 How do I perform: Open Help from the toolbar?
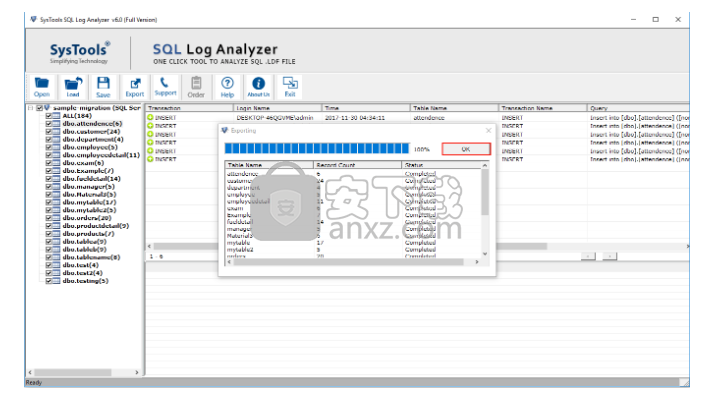tap(227, 86)
